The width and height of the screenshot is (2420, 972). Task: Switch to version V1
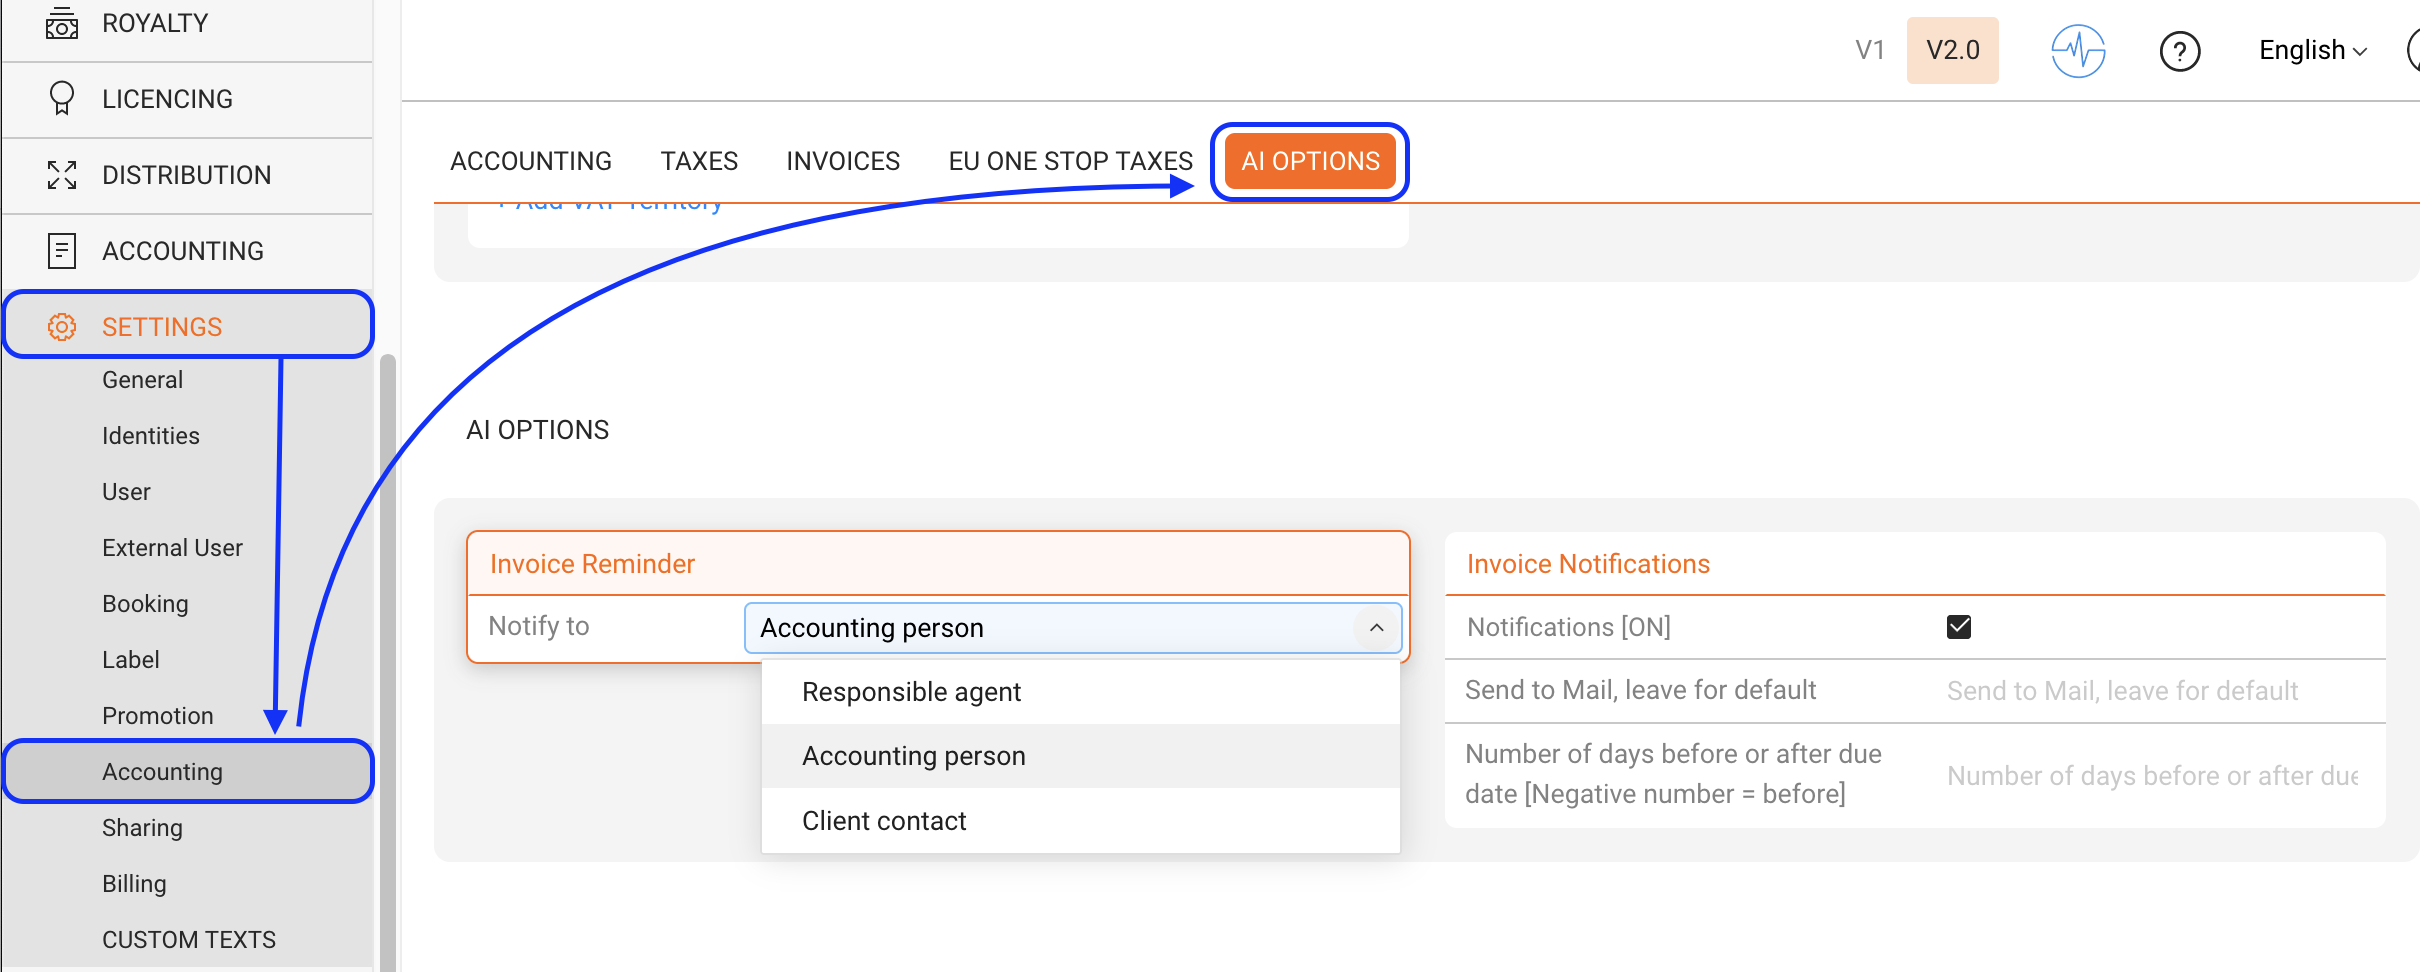1870,50
